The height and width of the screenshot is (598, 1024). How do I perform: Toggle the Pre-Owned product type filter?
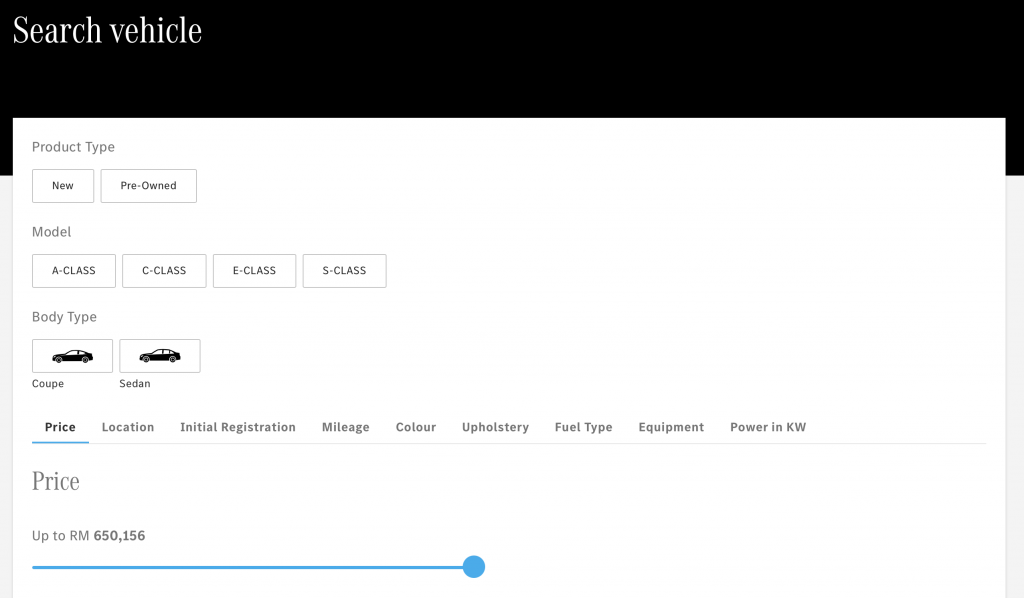pos(148,186)
